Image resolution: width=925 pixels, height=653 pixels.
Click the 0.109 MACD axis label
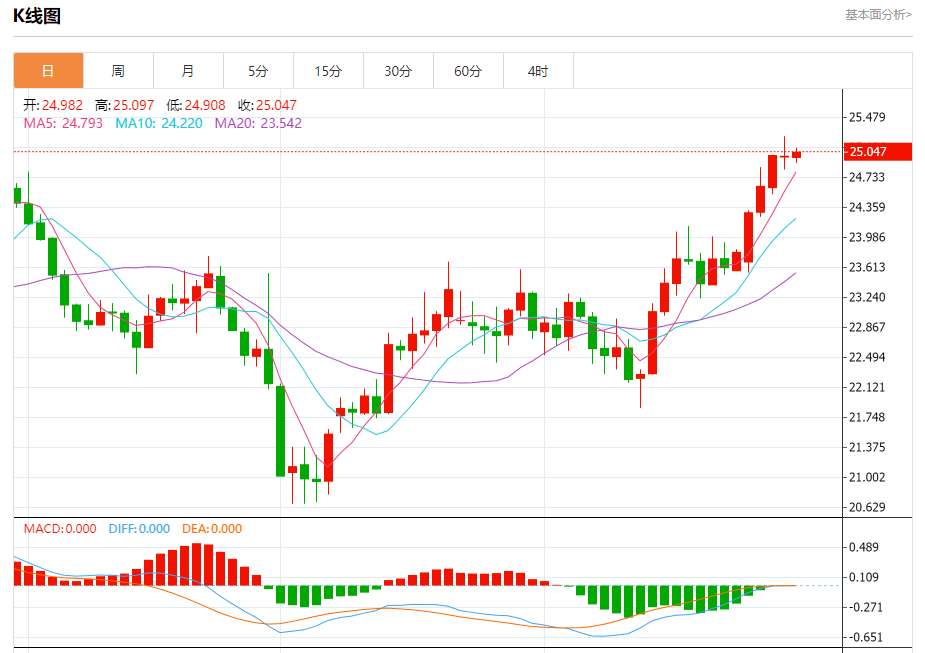coord(864,577)
